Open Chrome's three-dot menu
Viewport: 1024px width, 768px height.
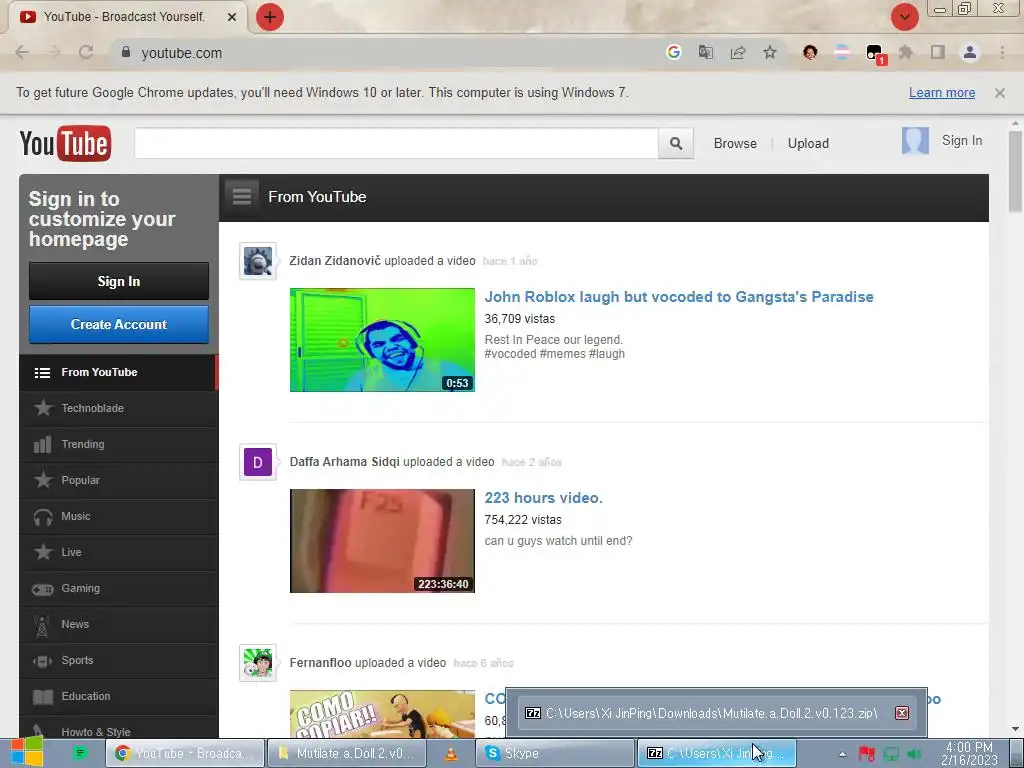pos(1002,52)
